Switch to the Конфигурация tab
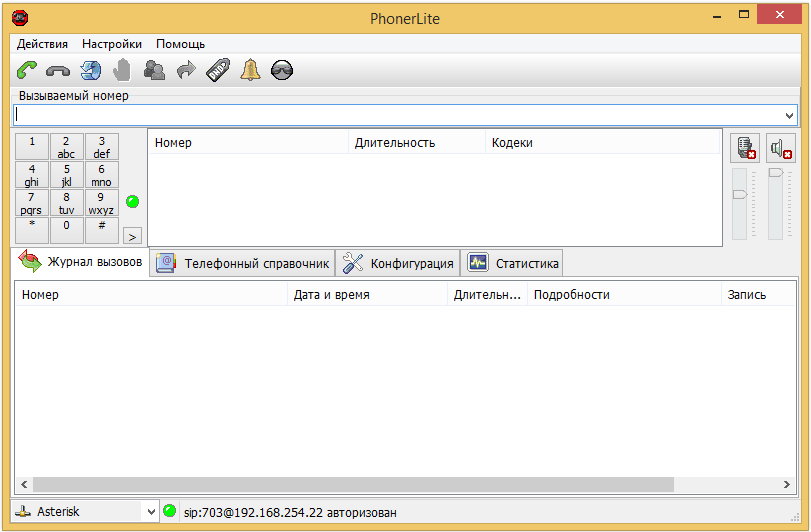The width and height of the screenshot is (811, 532). (x=398, y=263)
